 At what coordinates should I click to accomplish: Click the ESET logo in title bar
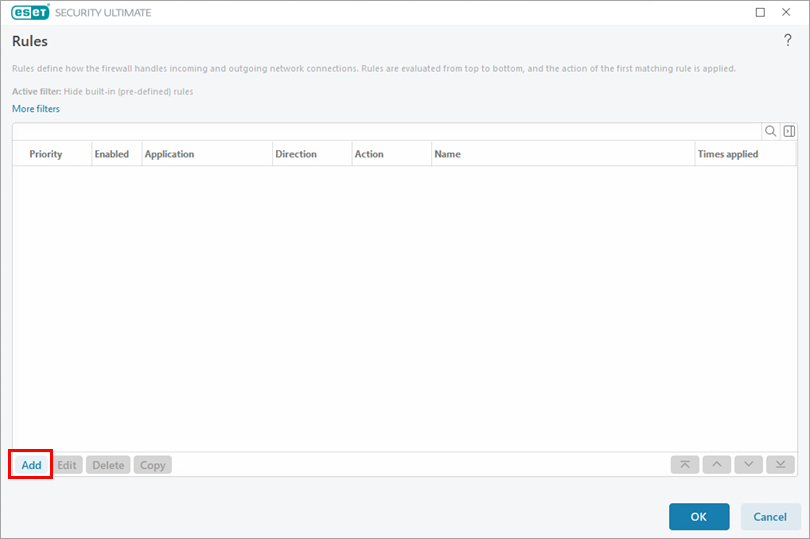click(31, 12)
